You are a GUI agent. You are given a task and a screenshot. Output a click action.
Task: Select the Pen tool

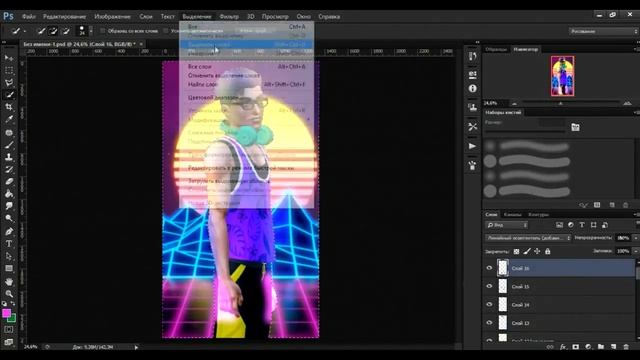coord(9,231)
